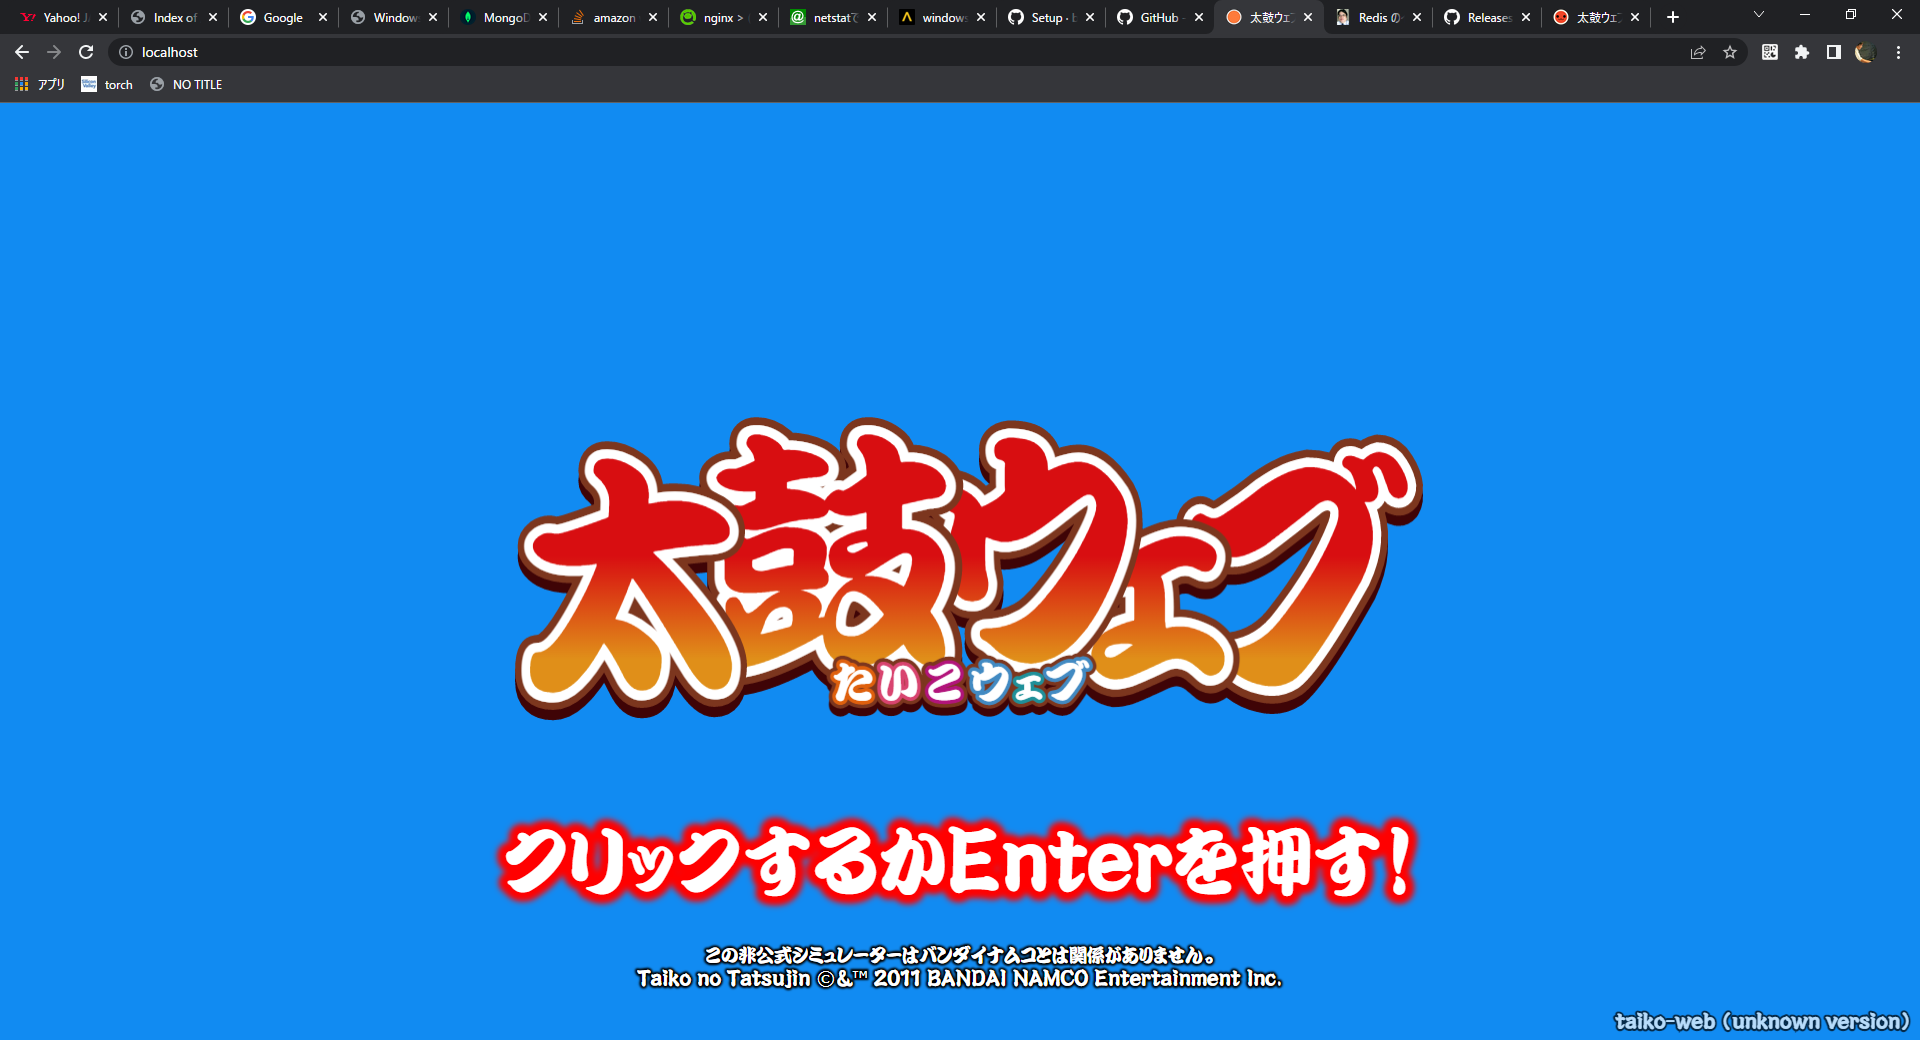
Task: Open the Extensions puzzle icon
Action: coord(1802,52)
